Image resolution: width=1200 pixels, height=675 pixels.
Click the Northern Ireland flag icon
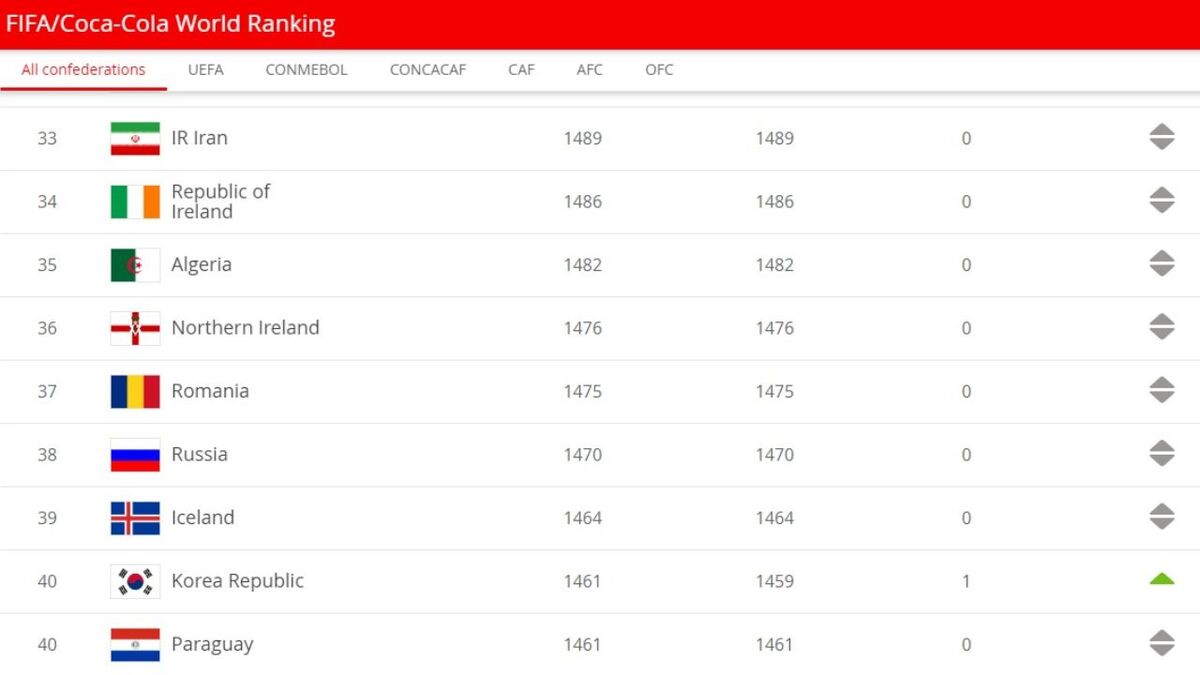pos(135,328)
